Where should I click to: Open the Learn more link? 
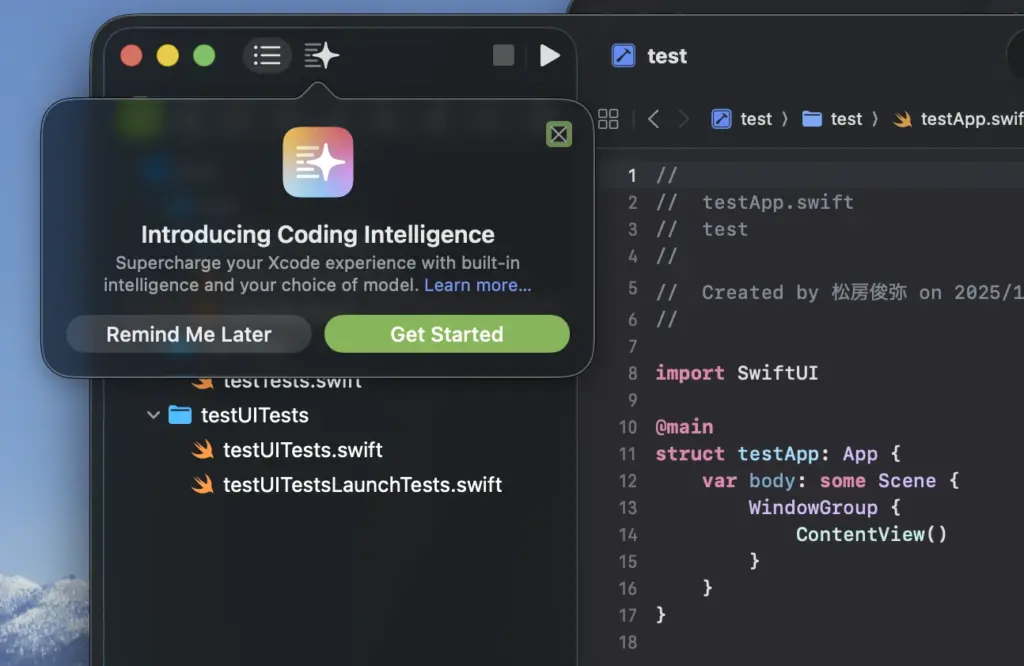click(477, 285)
